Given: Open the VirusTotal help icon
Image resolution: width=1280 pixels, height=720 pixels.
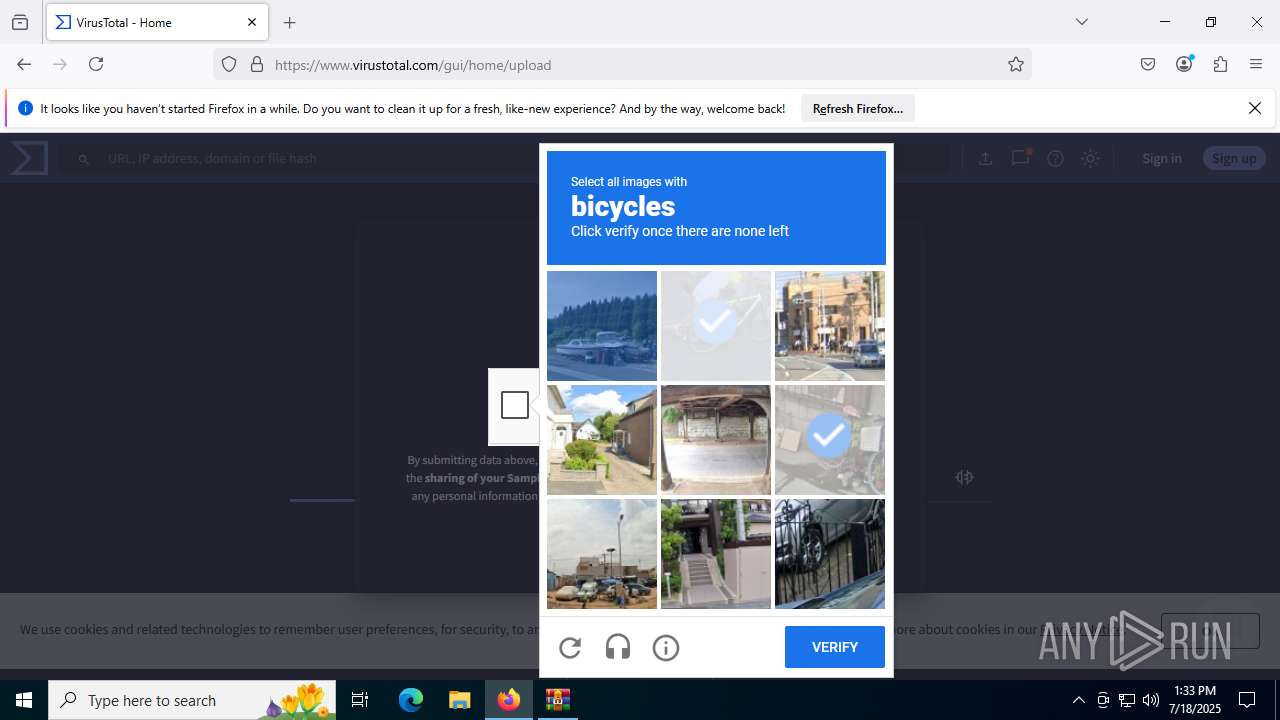Looking at the screenshot, I should tap(1055, 158).
